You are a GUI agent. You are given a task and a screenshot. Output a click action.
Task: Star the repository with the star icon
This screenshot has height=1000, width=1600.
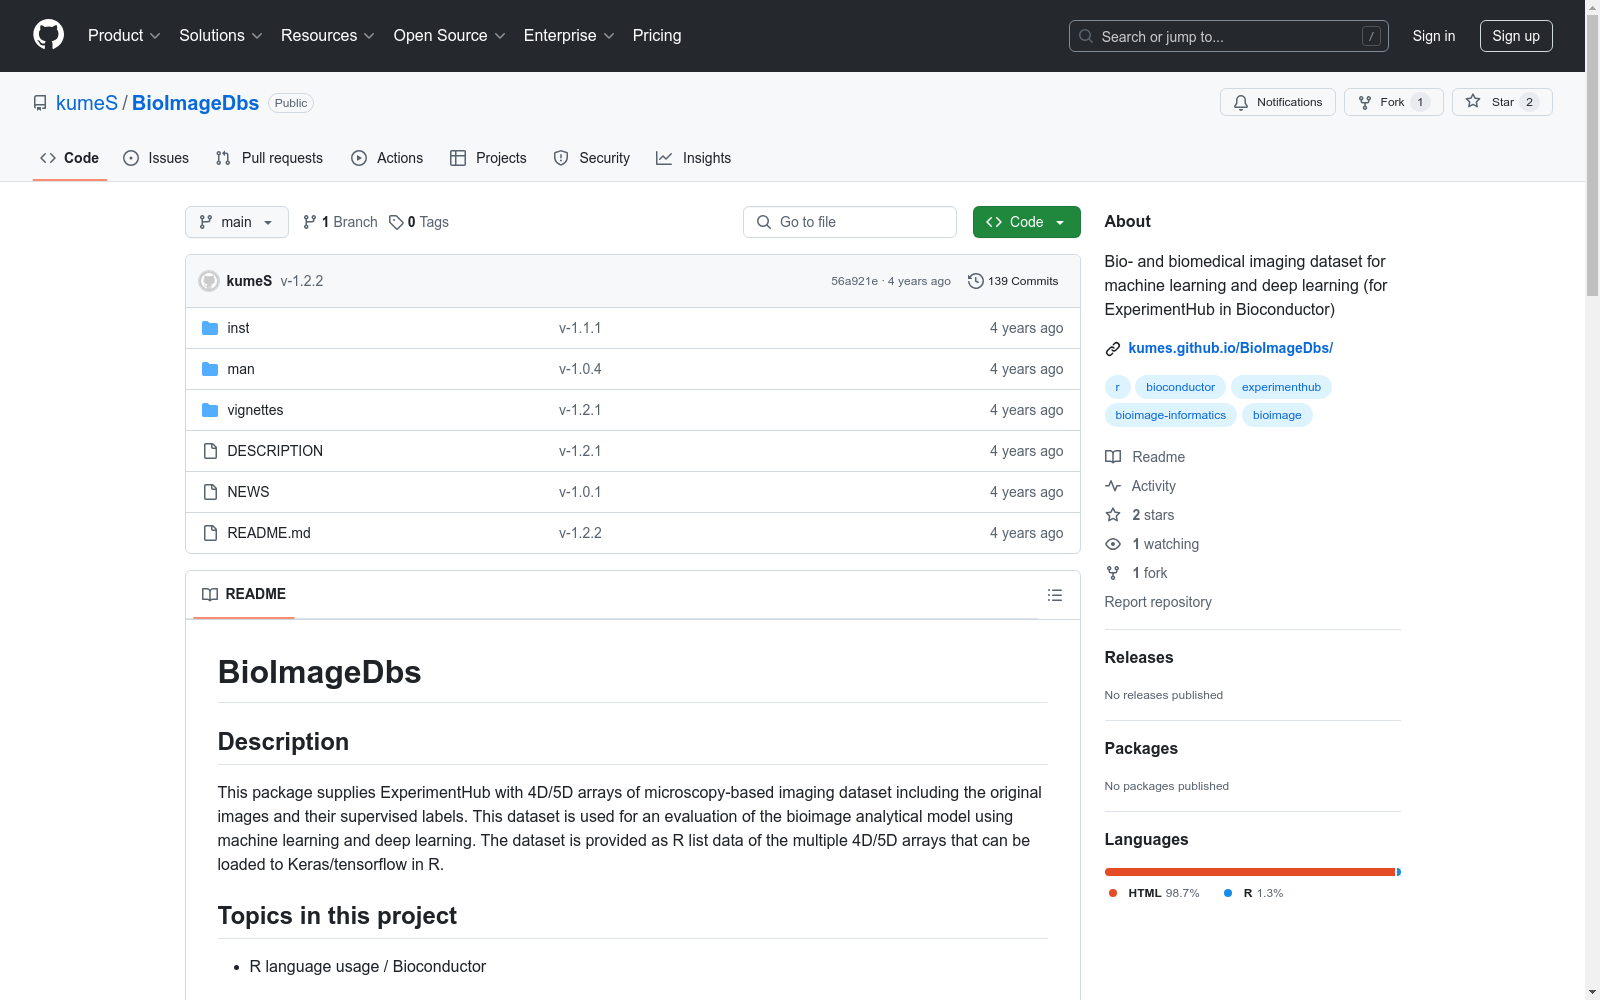[x=1473, y=101]
